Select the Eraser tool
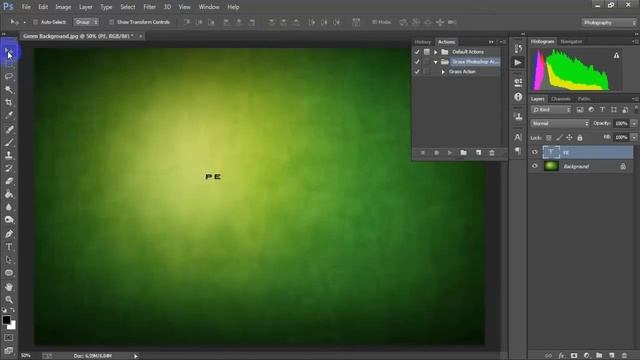 coord(9,181)
